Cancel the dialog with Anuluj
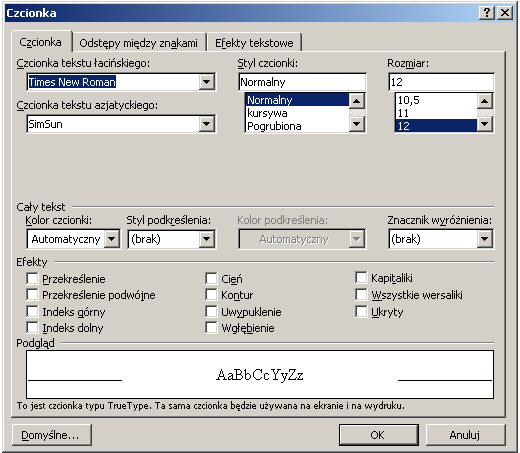The image size is (520, 453). click(465, 435)
